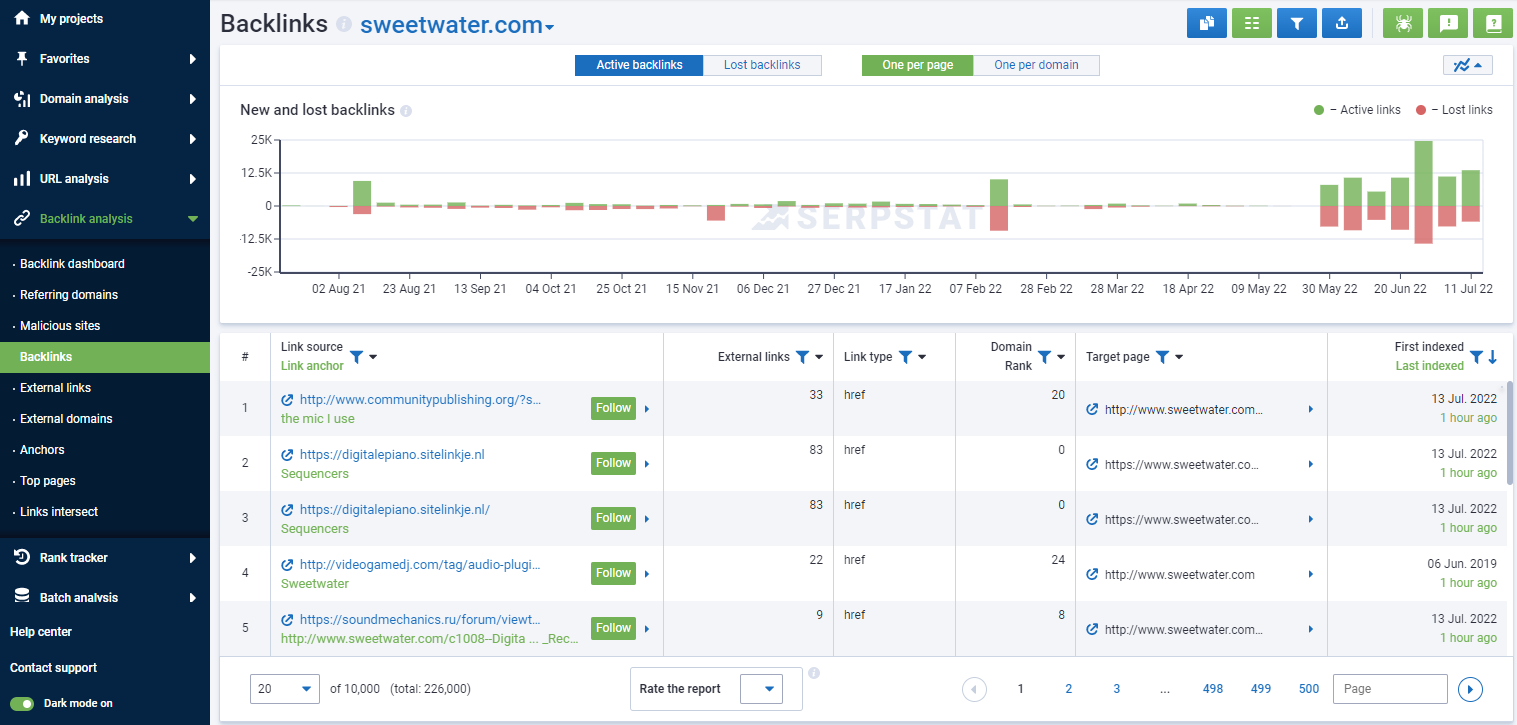Open communitypublishing.org link source
Screen dimensions: 1517x725
pyautogui.click(x=420, y=400)
